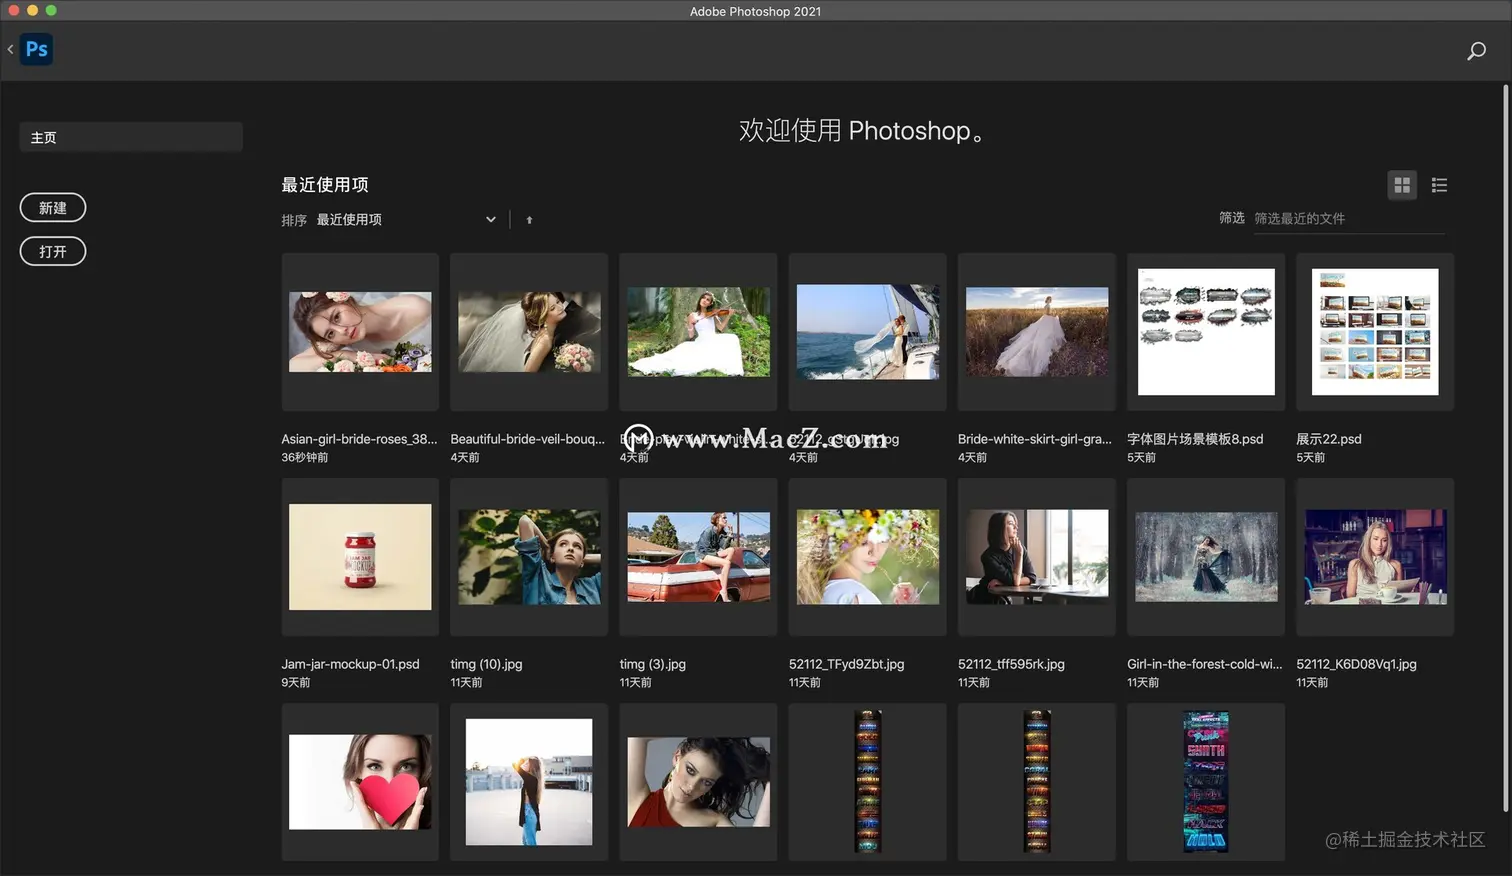Open the woman in red dress thumbnail
This screenshot has height=876, width=1512.
[698, 782]
